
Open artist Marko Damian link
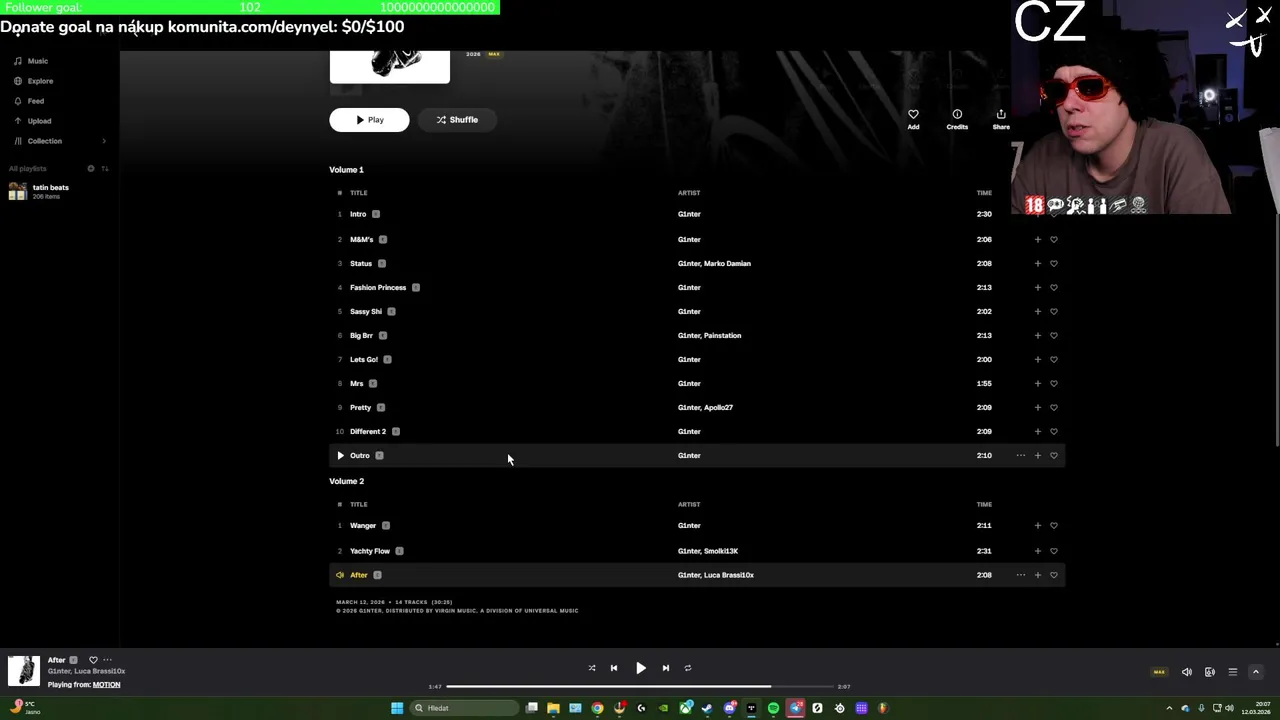pyautogui.click(x=728, y=264)
